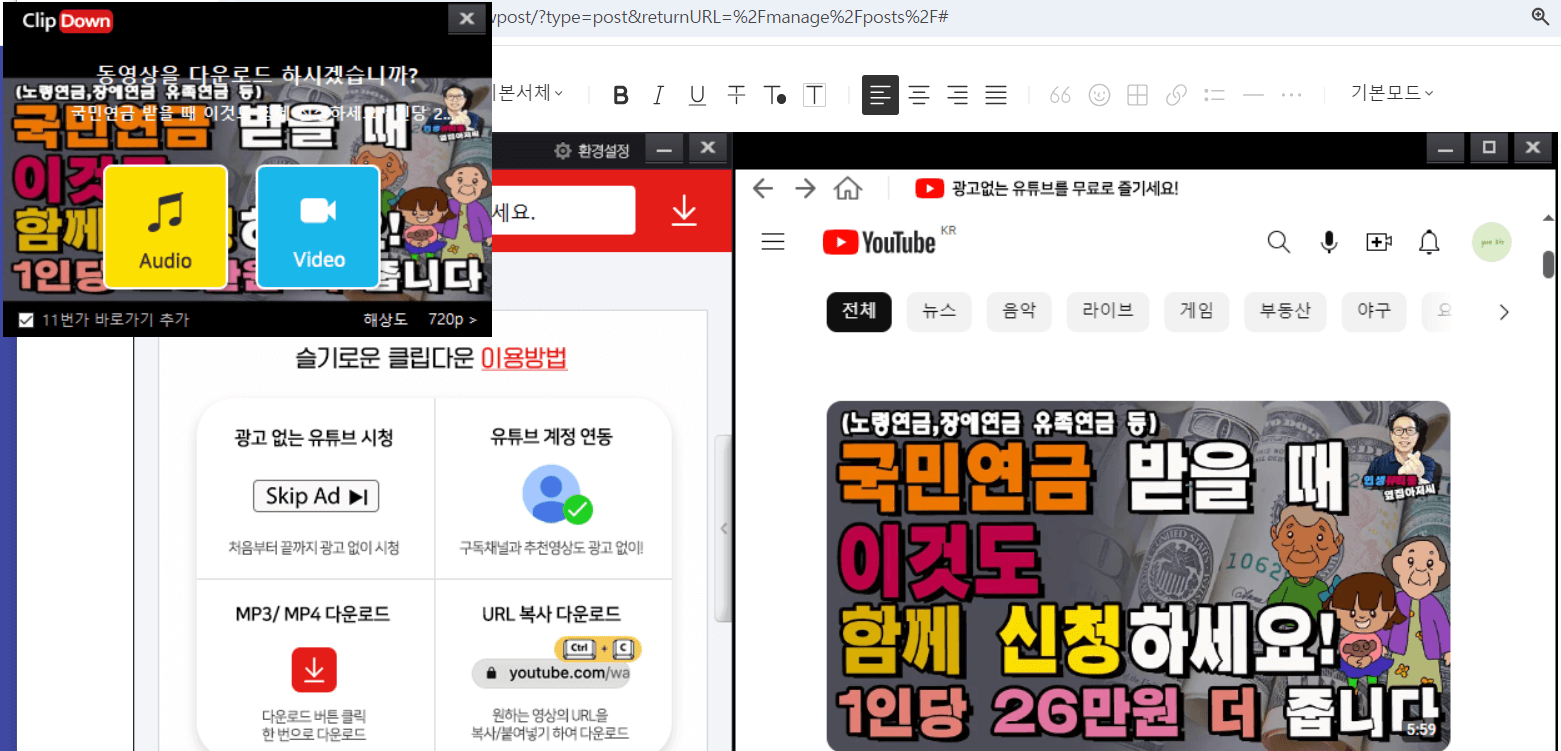Close the ClipDown download popup
Screen dimensions: 1561x751
(x=466, y=19)
